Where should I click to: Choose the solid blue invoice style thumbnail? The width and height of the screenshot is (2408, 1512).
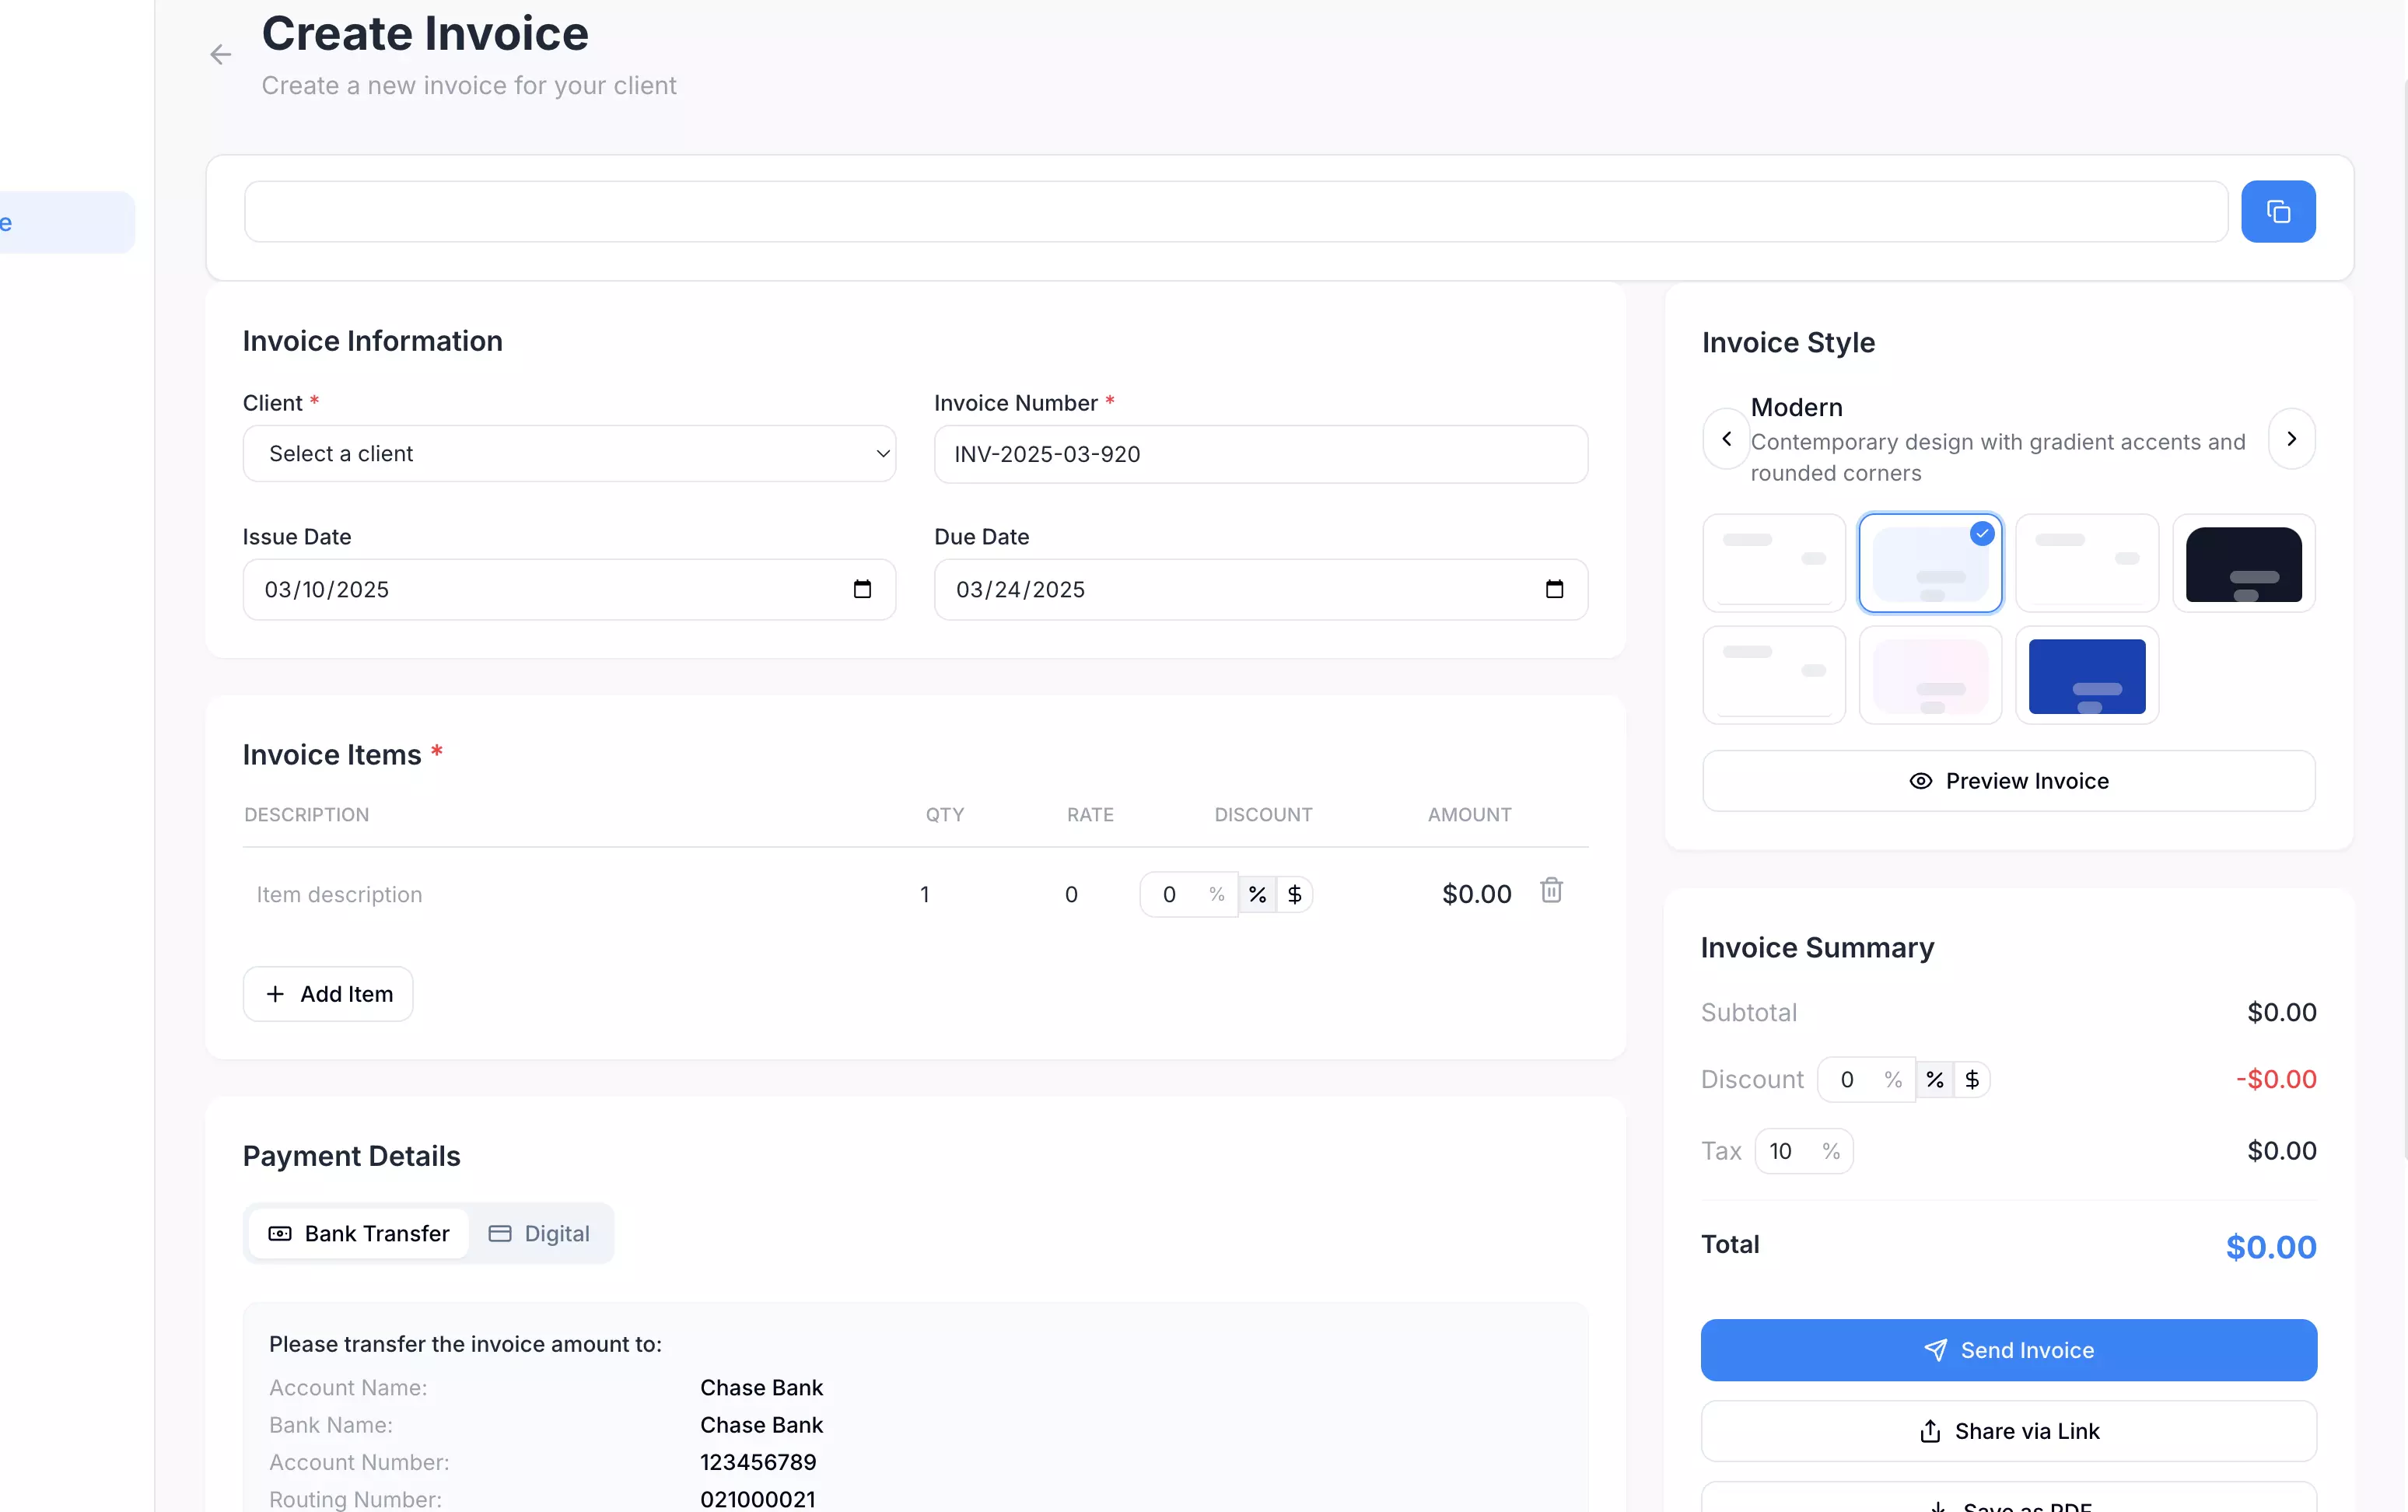click(2086, 676)
